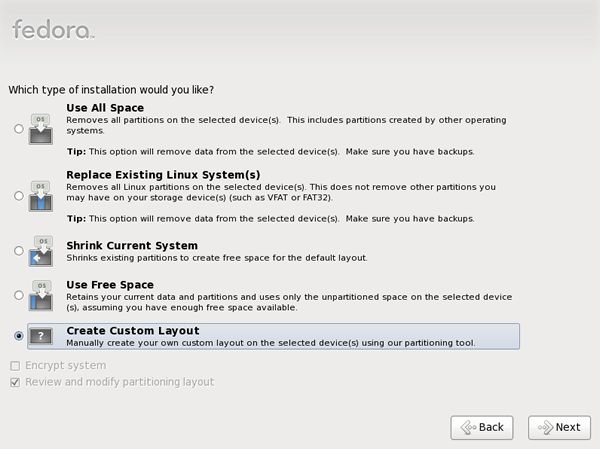Click the Shrink Current System heading

pyautogui.click(x=132, y=245)
